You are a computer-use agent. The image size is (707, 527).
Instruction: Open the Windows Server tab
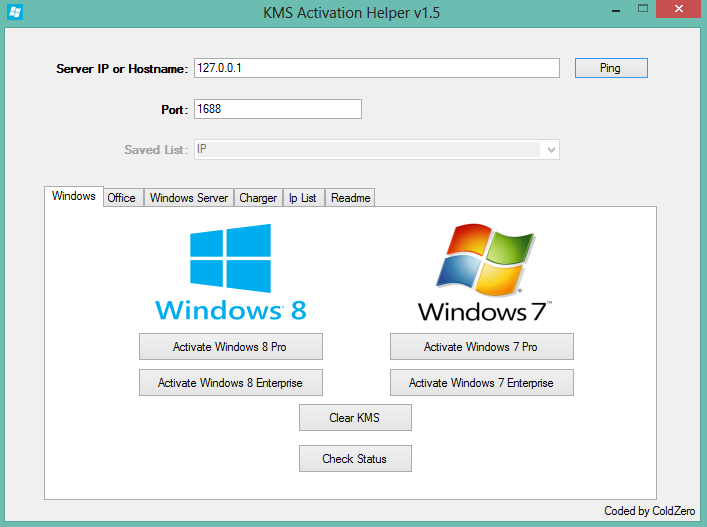click(x=188, y=198)
